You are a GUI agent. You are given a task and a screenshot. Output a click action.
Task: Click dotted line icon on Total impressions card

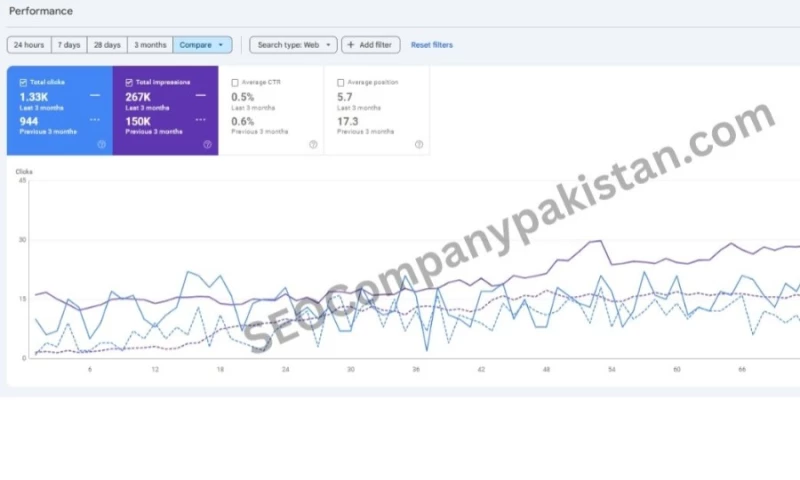pos(201,119)
